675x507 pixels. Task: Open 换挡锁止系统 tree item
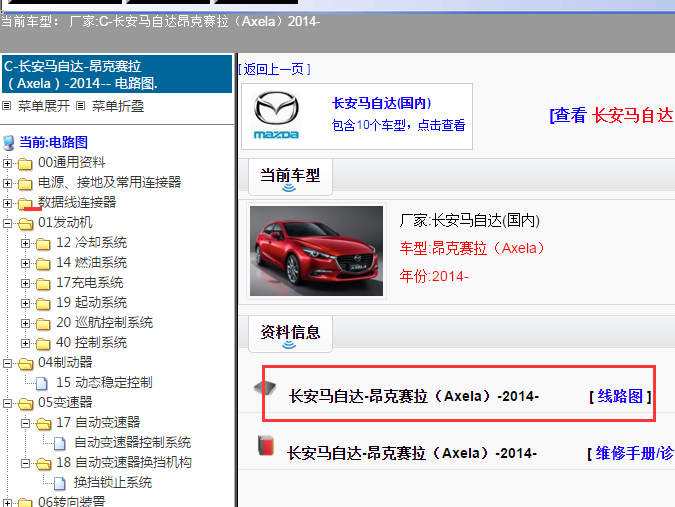click(113, 482)
